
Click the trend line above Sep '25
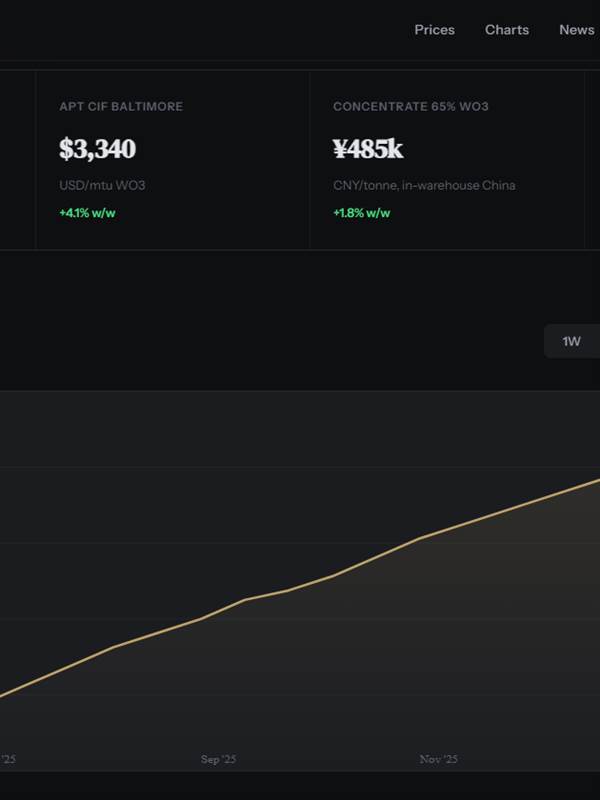[x=217, y=611]
